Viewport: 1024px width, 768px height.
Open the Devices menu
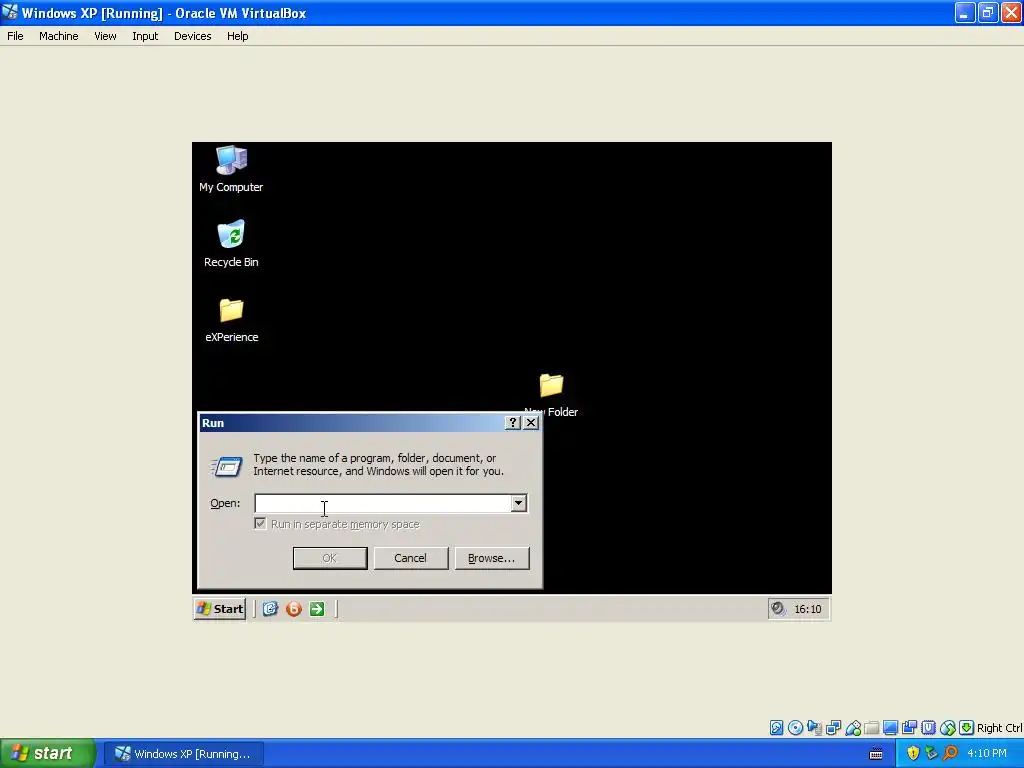[x=193, y=36]
